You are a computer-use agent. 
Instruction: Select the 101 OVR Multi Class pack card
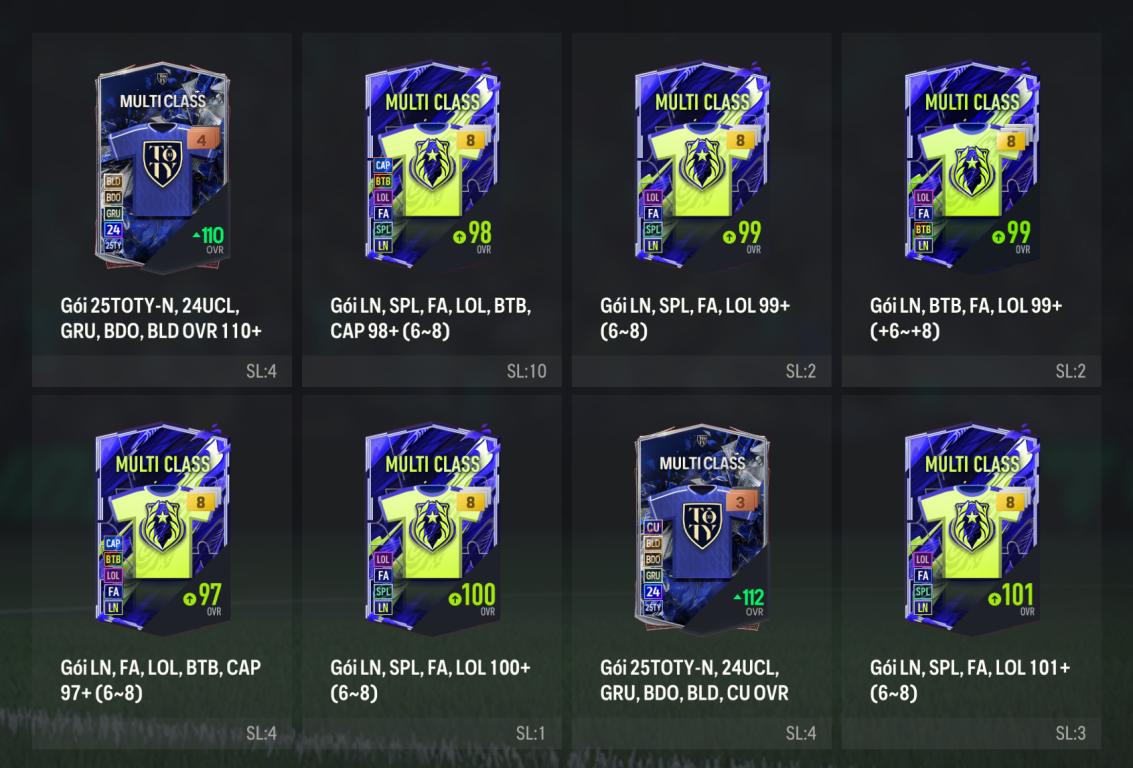(972, 529)
